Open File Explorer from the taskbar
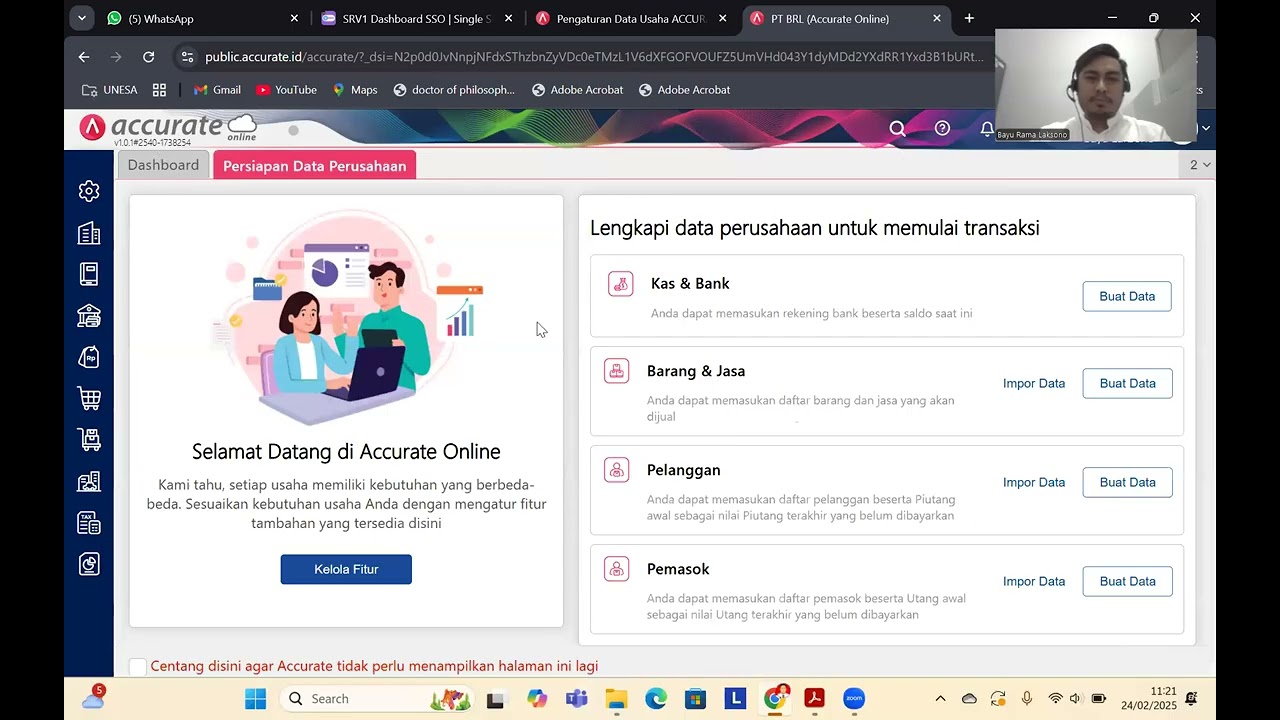This screenshot has height=720, width=1280. [x=616, y=699]
